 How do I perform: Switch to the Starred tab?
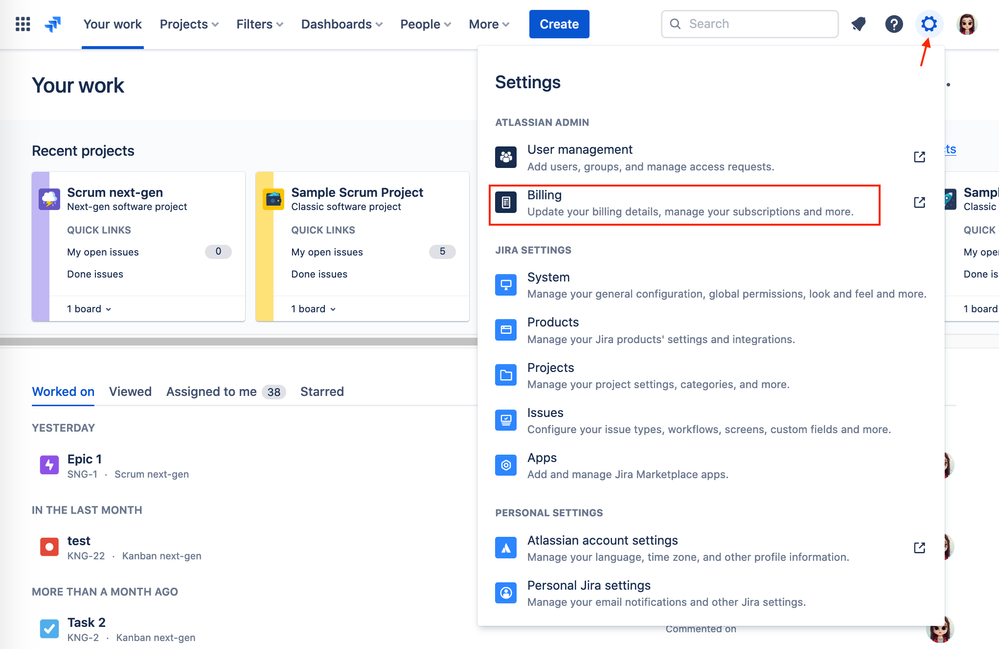click(322, 392)
